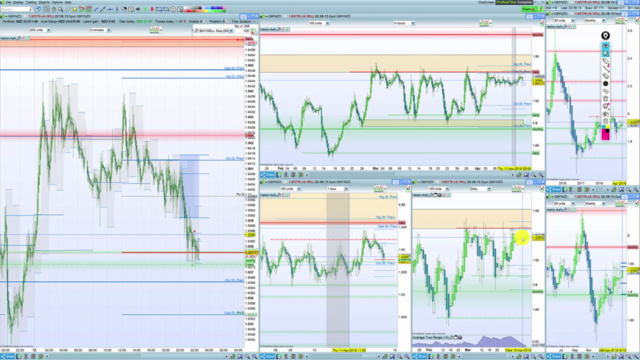Open the 4 hours timeframe dropdown
Screen dimensions: 640x360
(x=404, y=23)
